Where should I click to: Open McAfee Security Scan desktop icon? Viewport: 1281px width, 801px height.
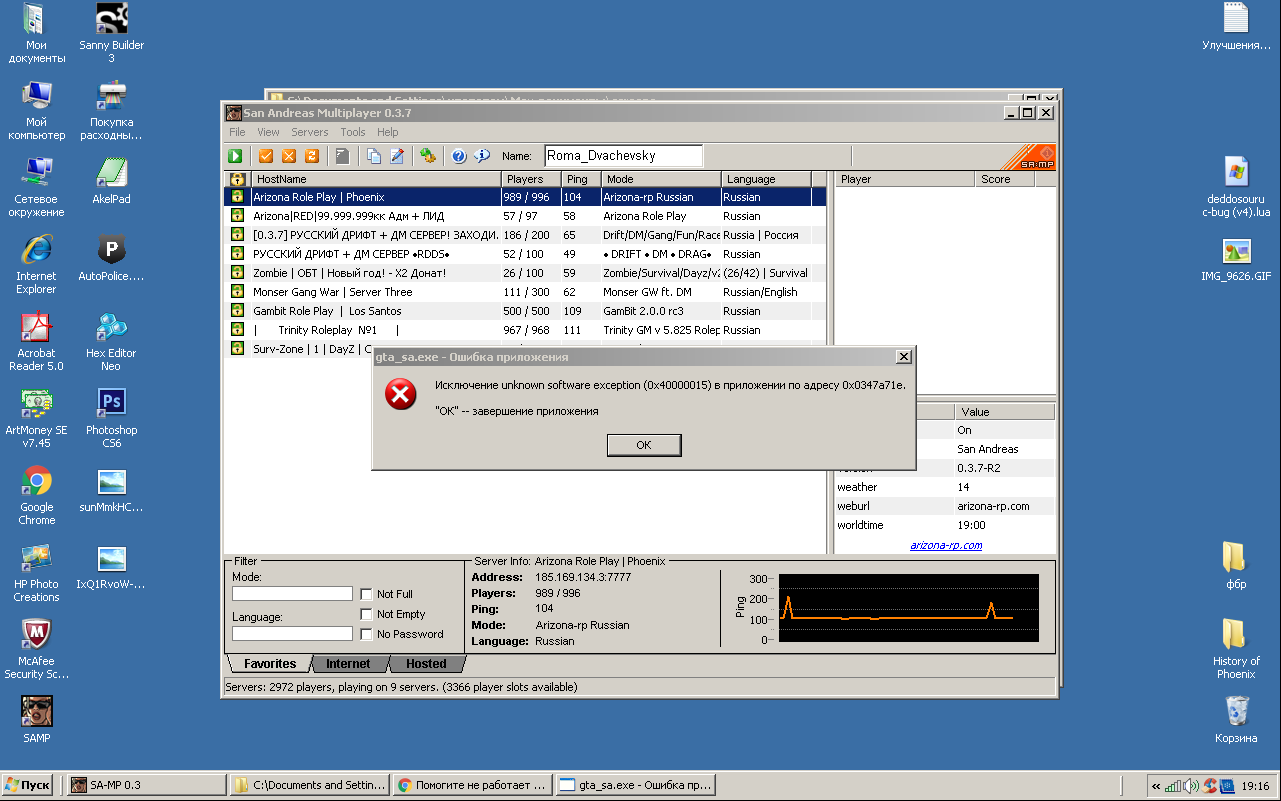(37, 648)
